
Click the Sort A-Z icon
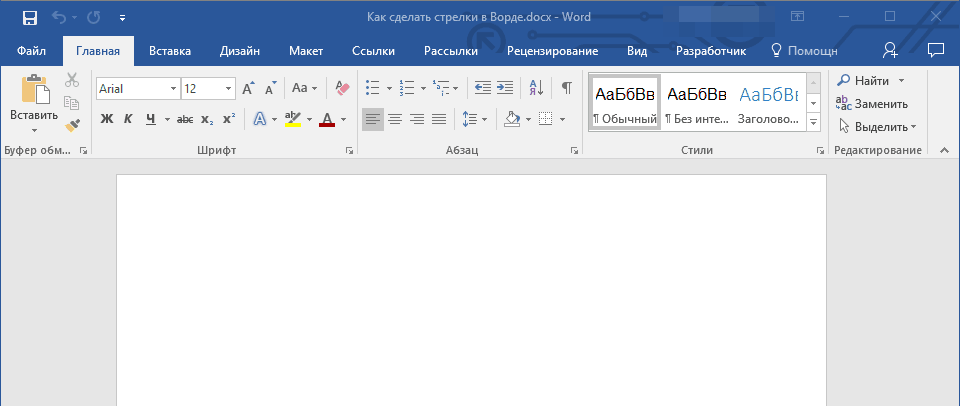[x=535, y=88]
